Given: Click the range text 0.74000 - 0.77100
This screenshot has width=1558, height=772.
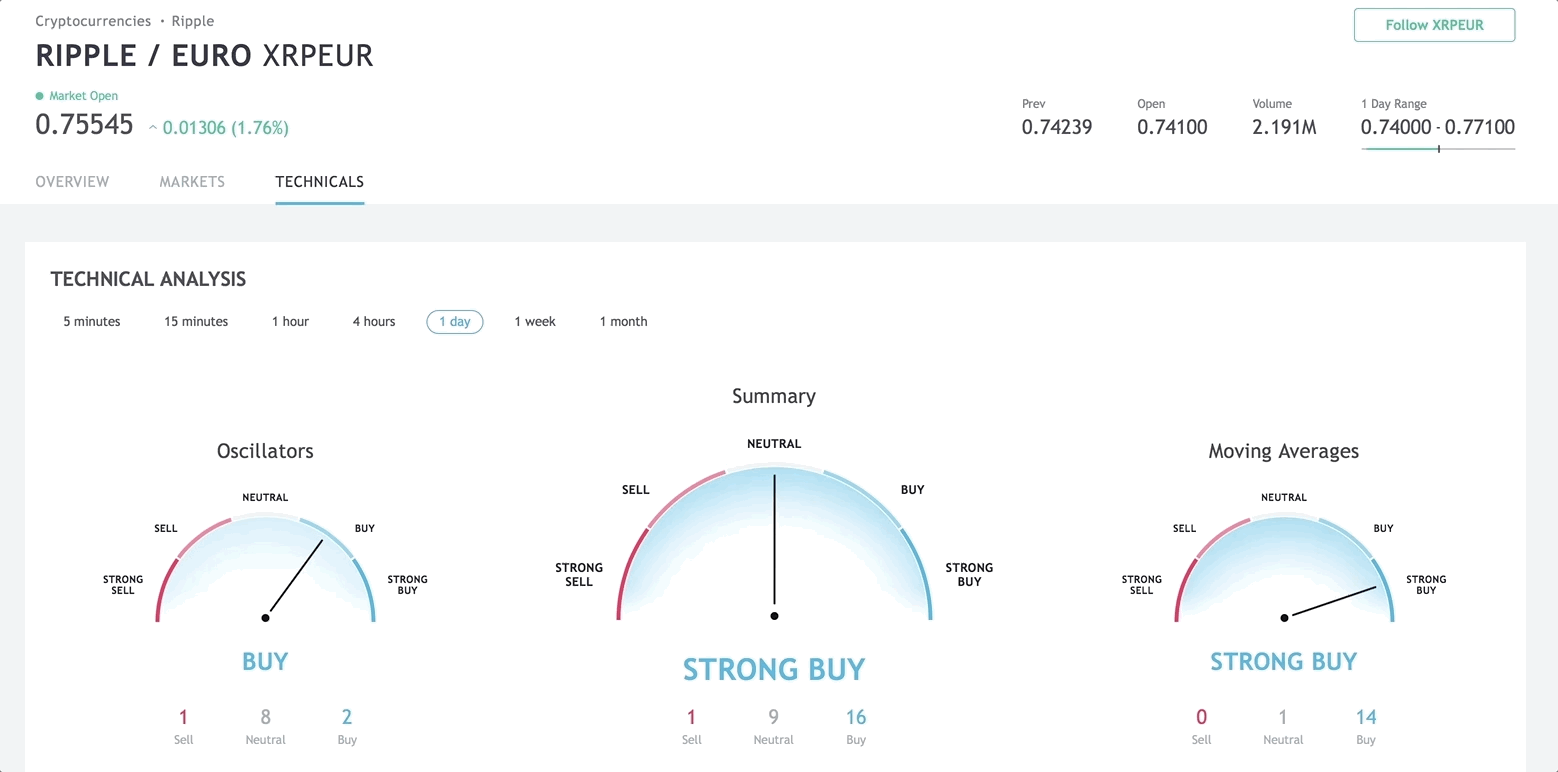Looking at the screenshot, I should (1438, 127).
